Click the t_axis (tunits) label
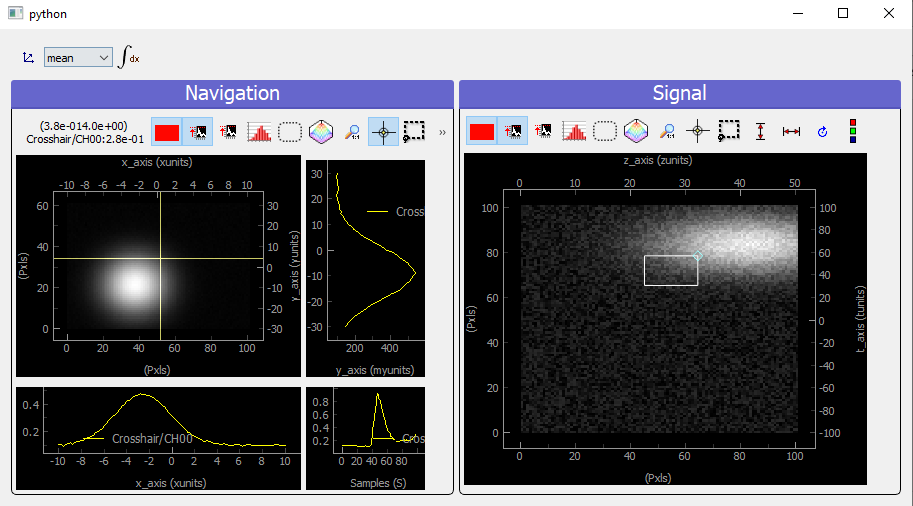Viewport: 913px width, 506px height. coord(861,319)
